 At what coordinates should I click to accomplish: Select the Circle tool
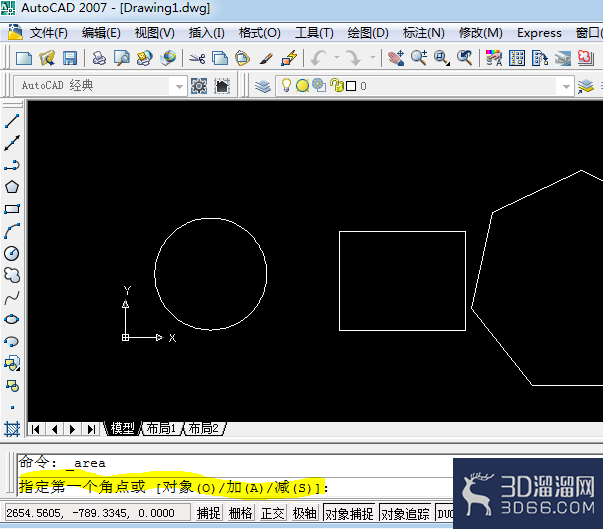pos(12,253)
